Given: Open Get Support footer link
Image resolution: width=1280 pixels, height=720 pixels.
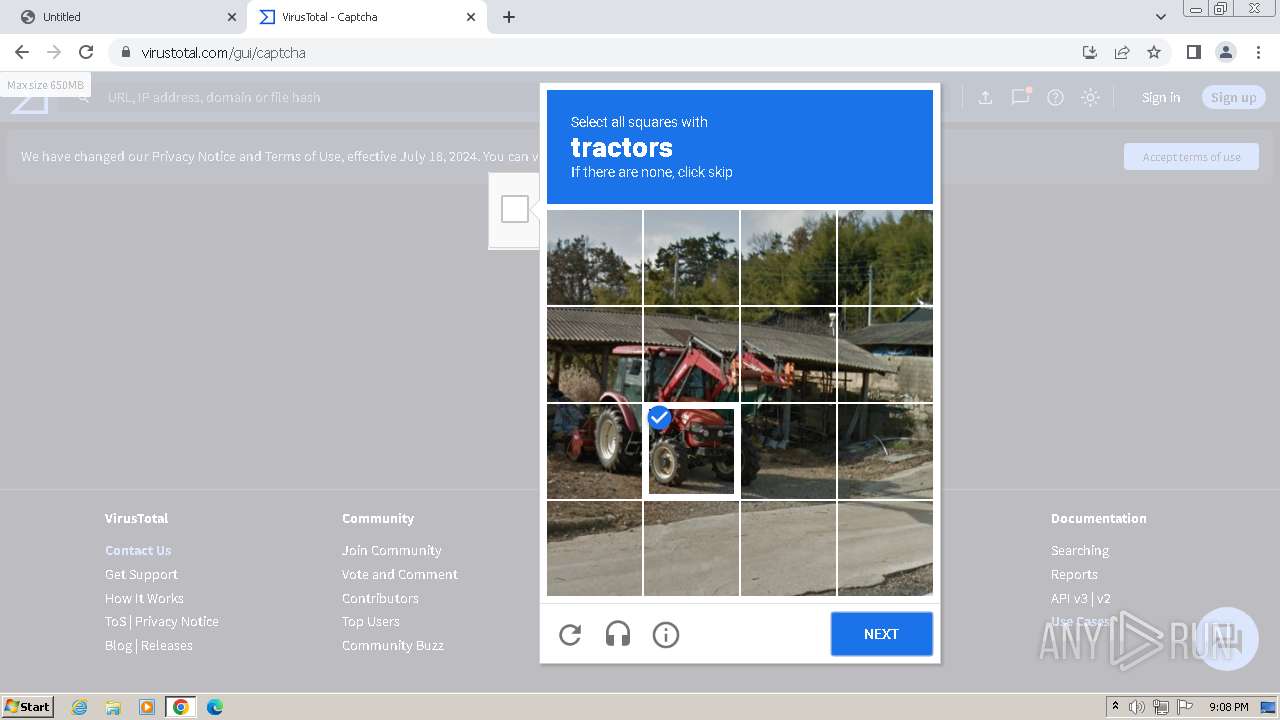Looking at the screenshot, I should 141,574.
